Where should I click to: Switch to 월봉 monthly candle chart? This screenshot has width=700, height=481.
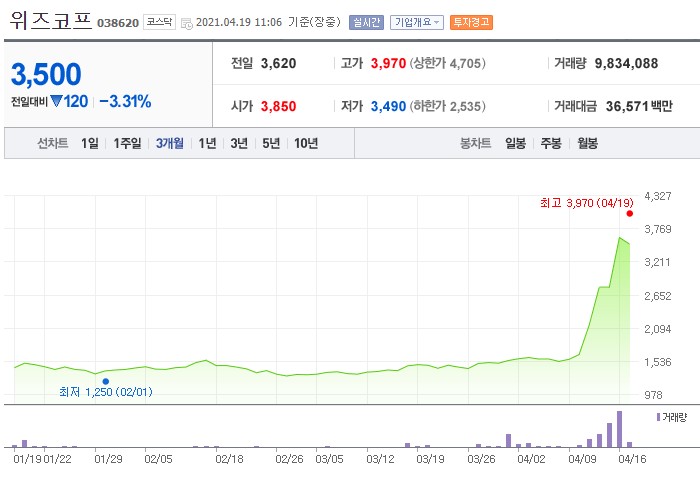click(x=587, y=143)
